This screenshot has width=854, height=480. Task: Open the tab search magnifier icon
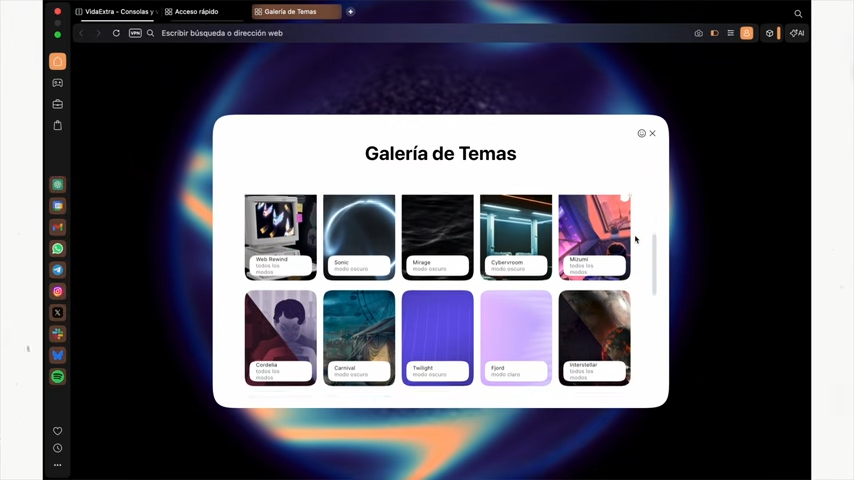pyautogui.click(x=798, y=14)
